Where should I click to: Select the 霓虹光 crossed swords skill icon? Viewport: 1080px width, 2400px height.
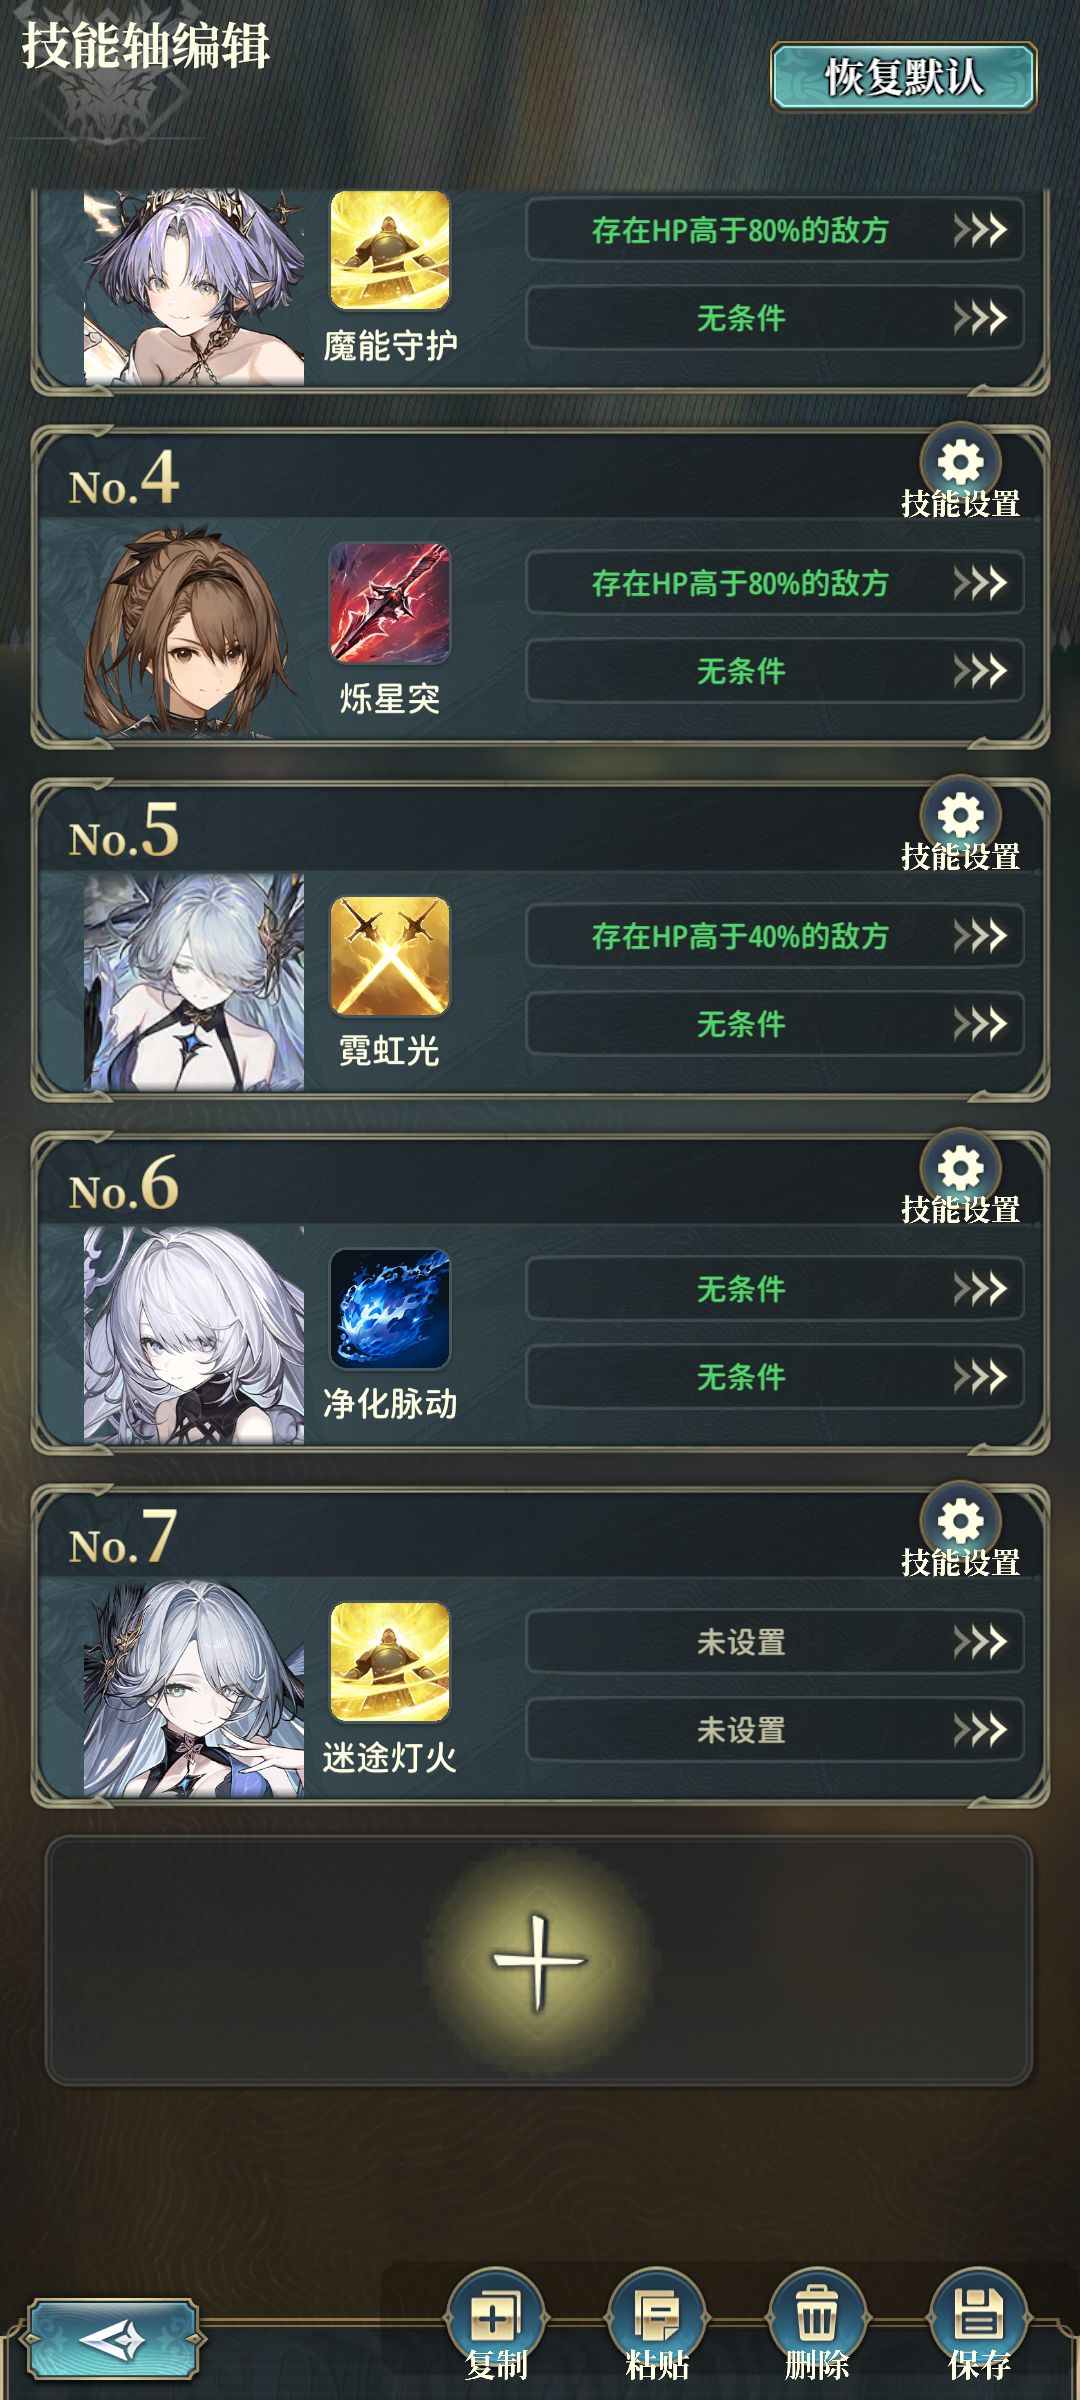click(x=390, y=956)
